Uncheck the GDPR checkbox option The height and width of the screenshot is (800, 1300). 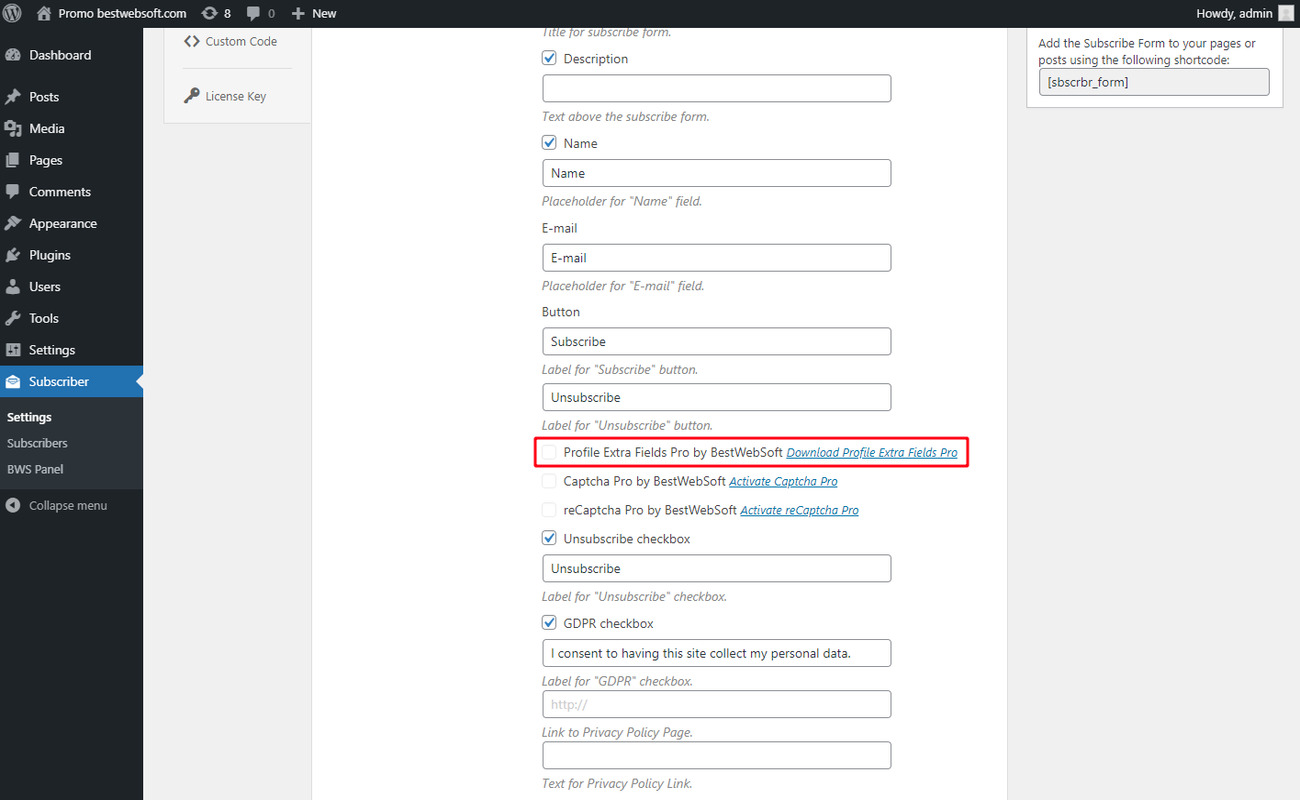click(549, 623)
